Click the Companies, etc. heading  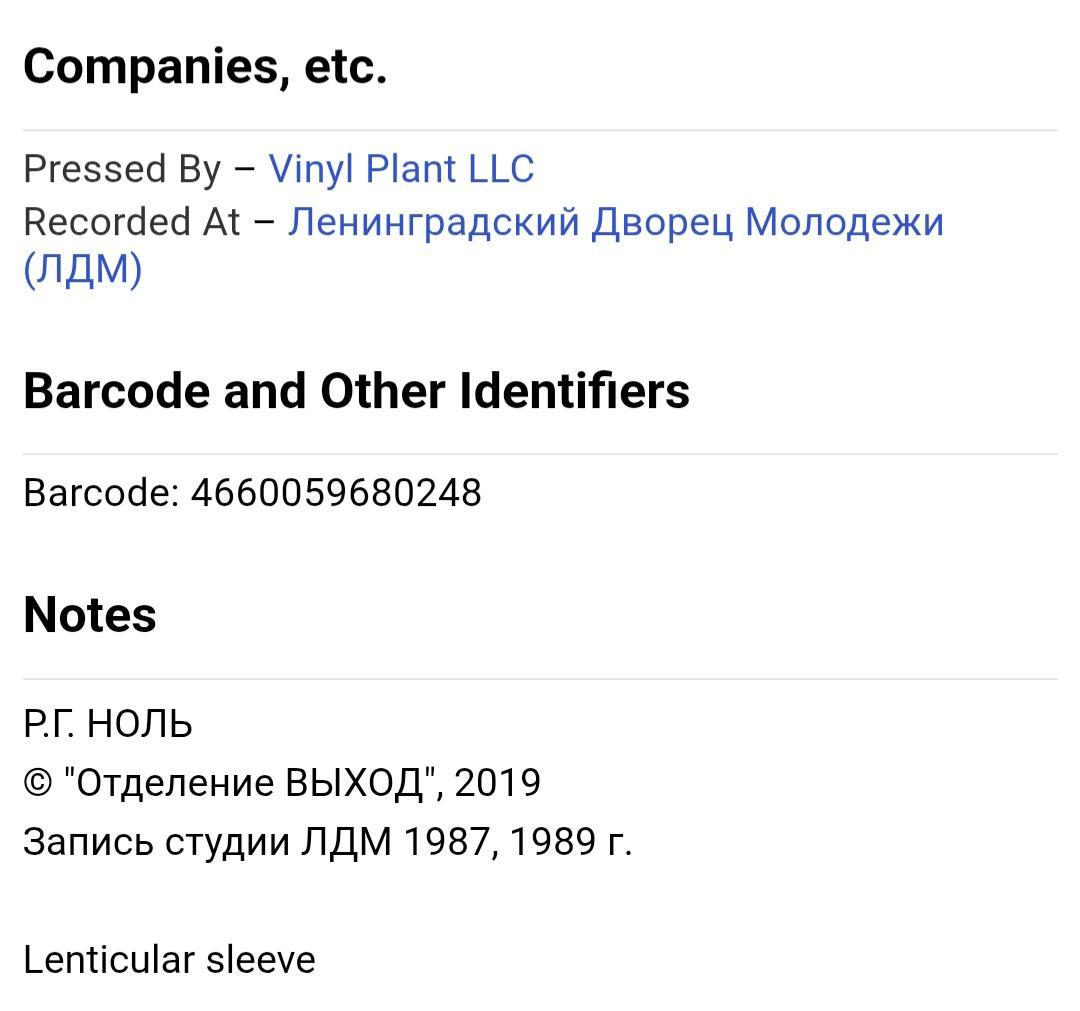tap(205, 67)
